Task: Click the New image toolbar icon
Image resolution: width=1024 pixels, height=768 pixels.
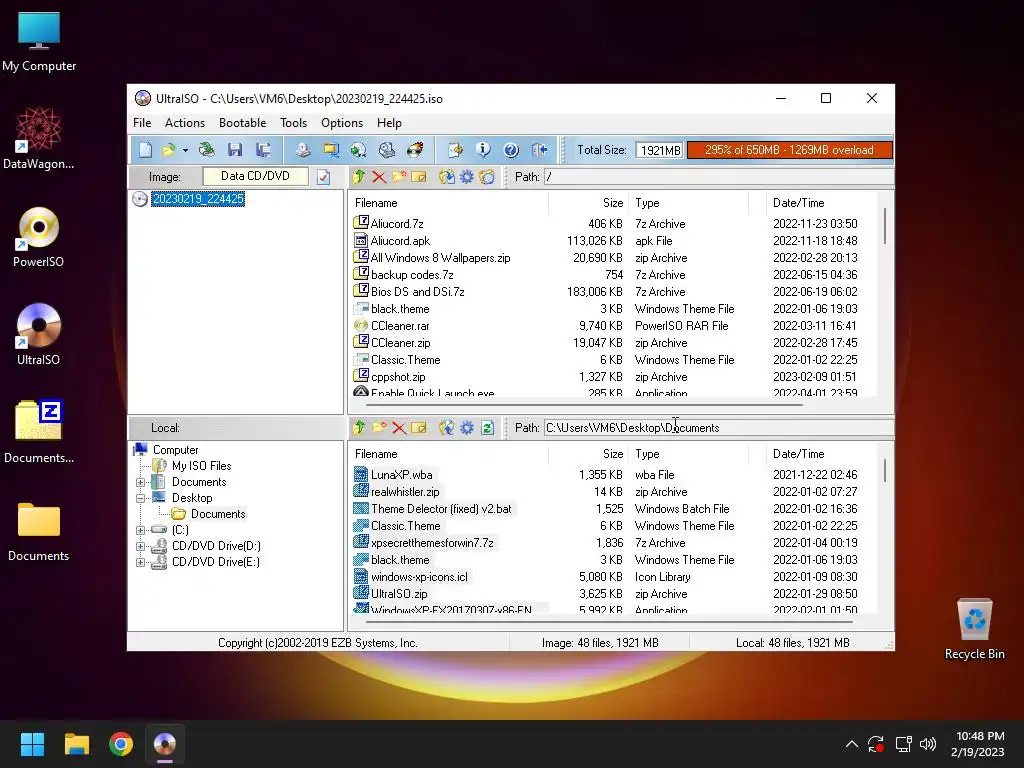Action: (145, 150)
